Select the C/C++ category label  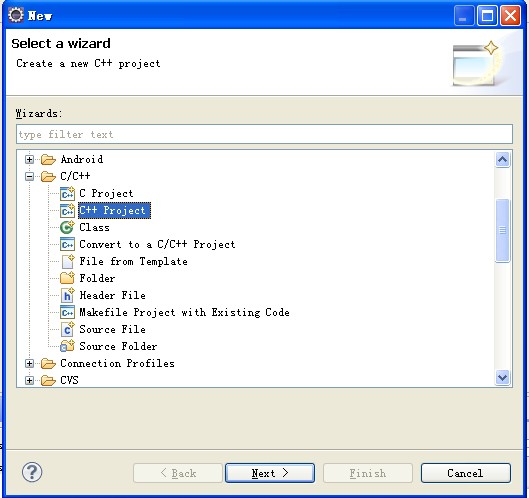click(x=75, y=176)
